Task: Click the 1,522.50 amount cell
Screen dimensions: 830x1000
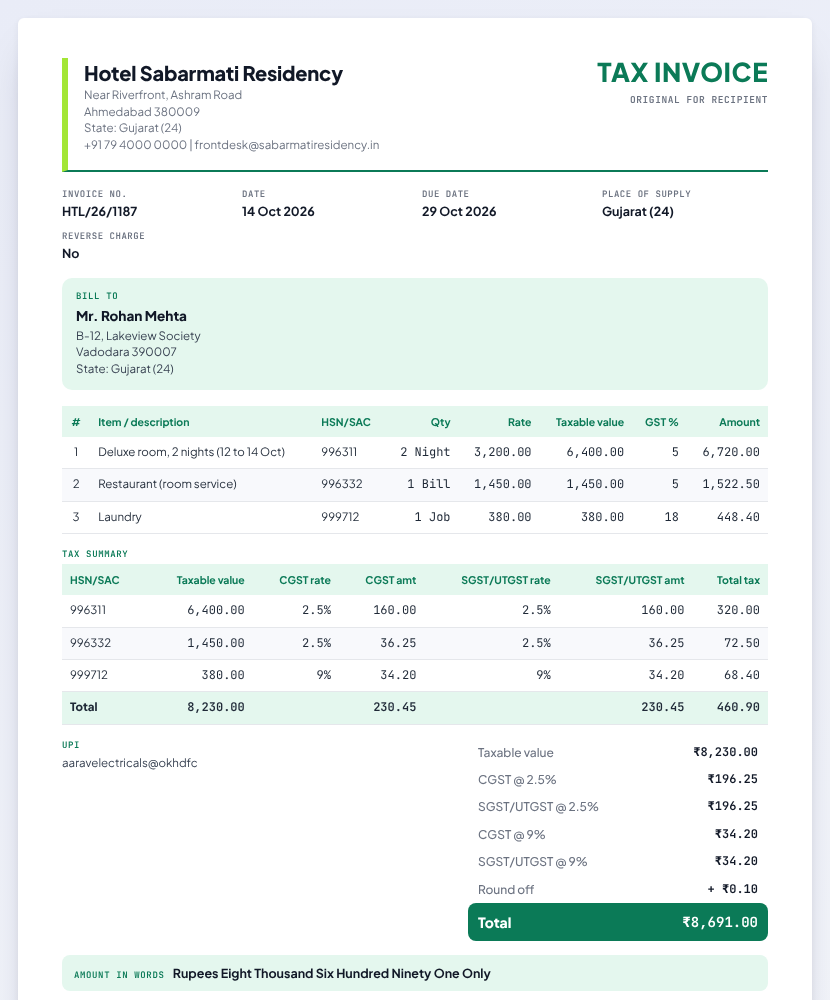Action: (731, 484)
